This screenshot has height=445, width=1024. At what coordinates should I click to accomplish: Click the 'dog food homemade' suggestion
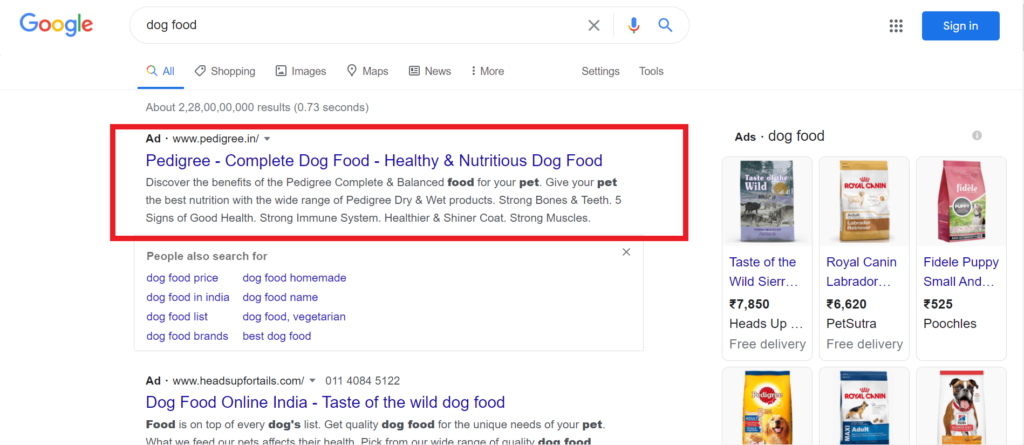pos(294,278)
